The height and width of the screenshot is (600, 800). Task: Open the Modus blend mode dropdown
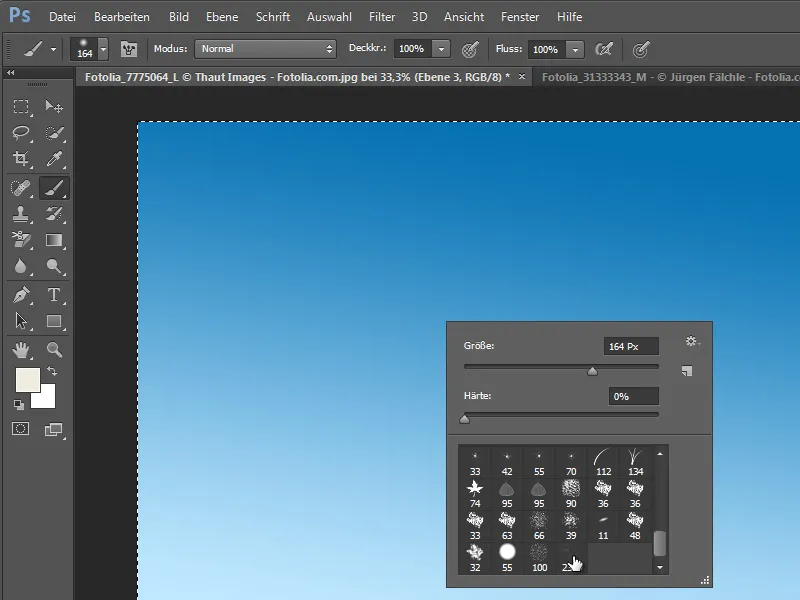(x=265, y=49)
